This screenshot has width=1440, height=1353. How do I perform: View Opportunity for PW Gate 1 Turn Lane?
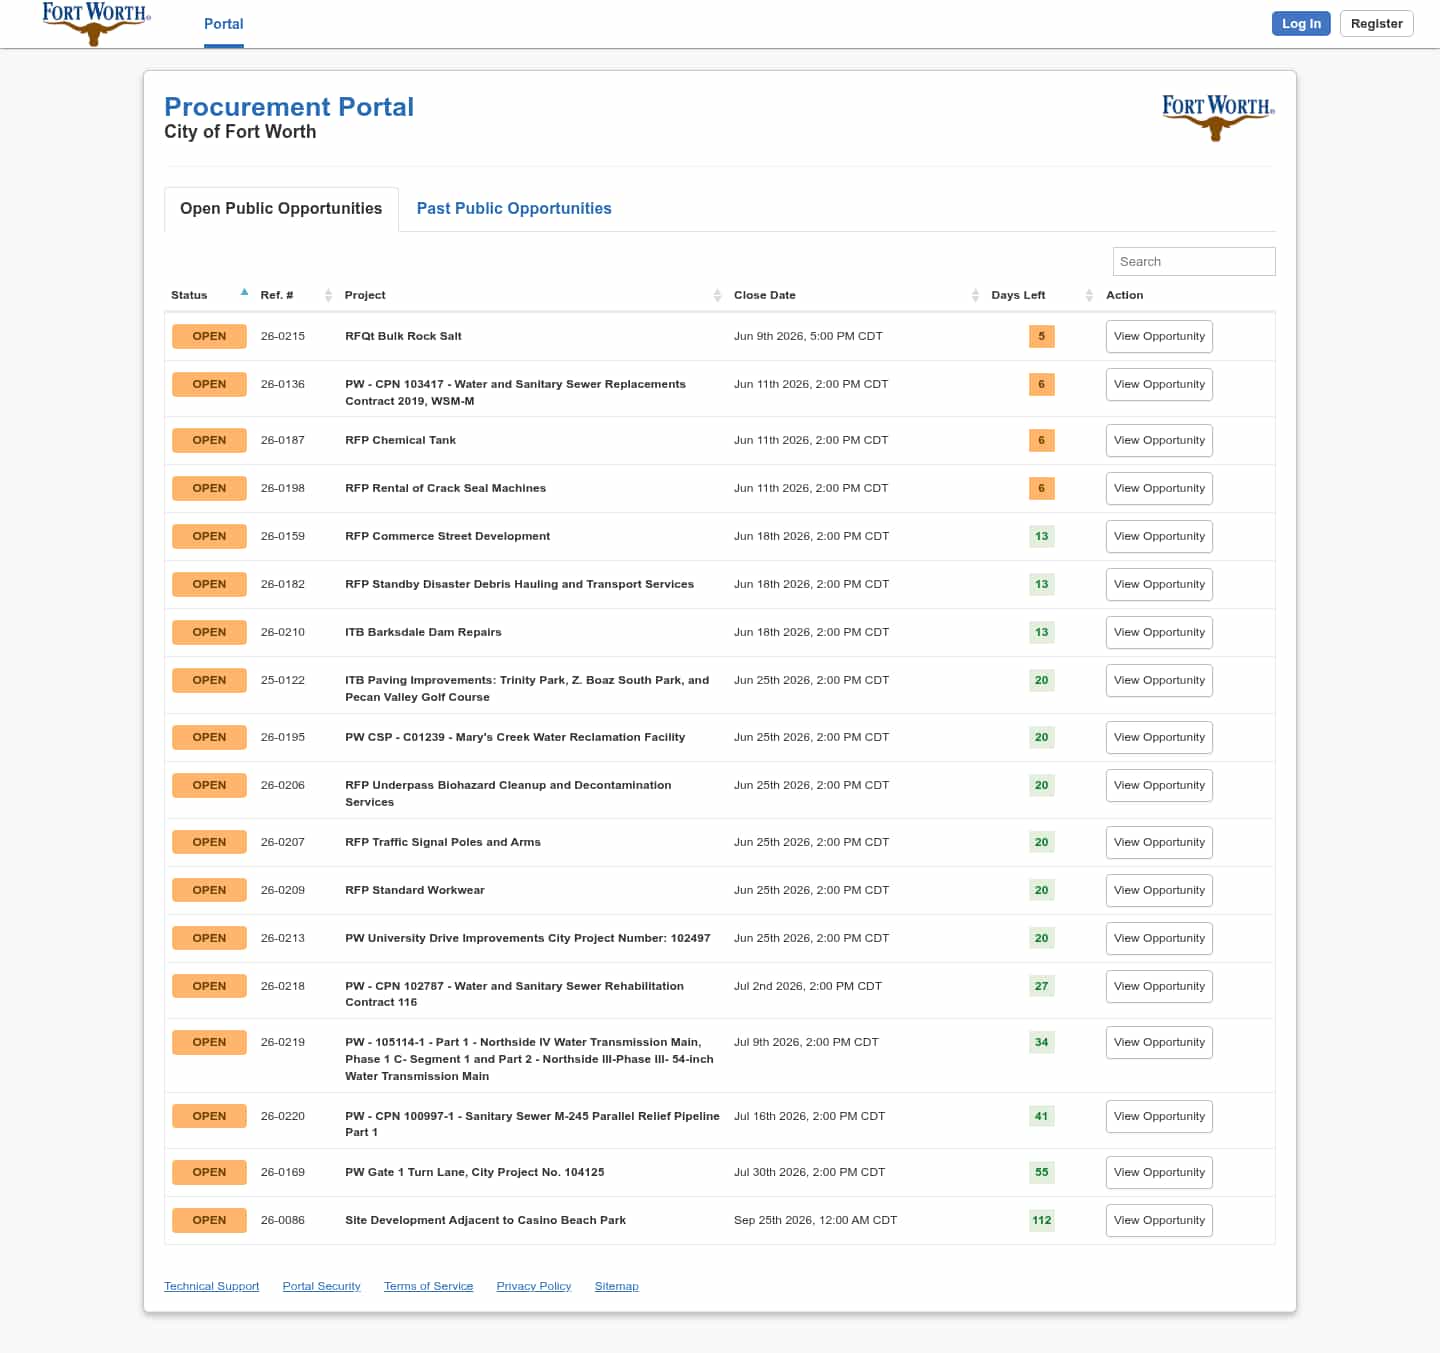click(1159, 1172)
